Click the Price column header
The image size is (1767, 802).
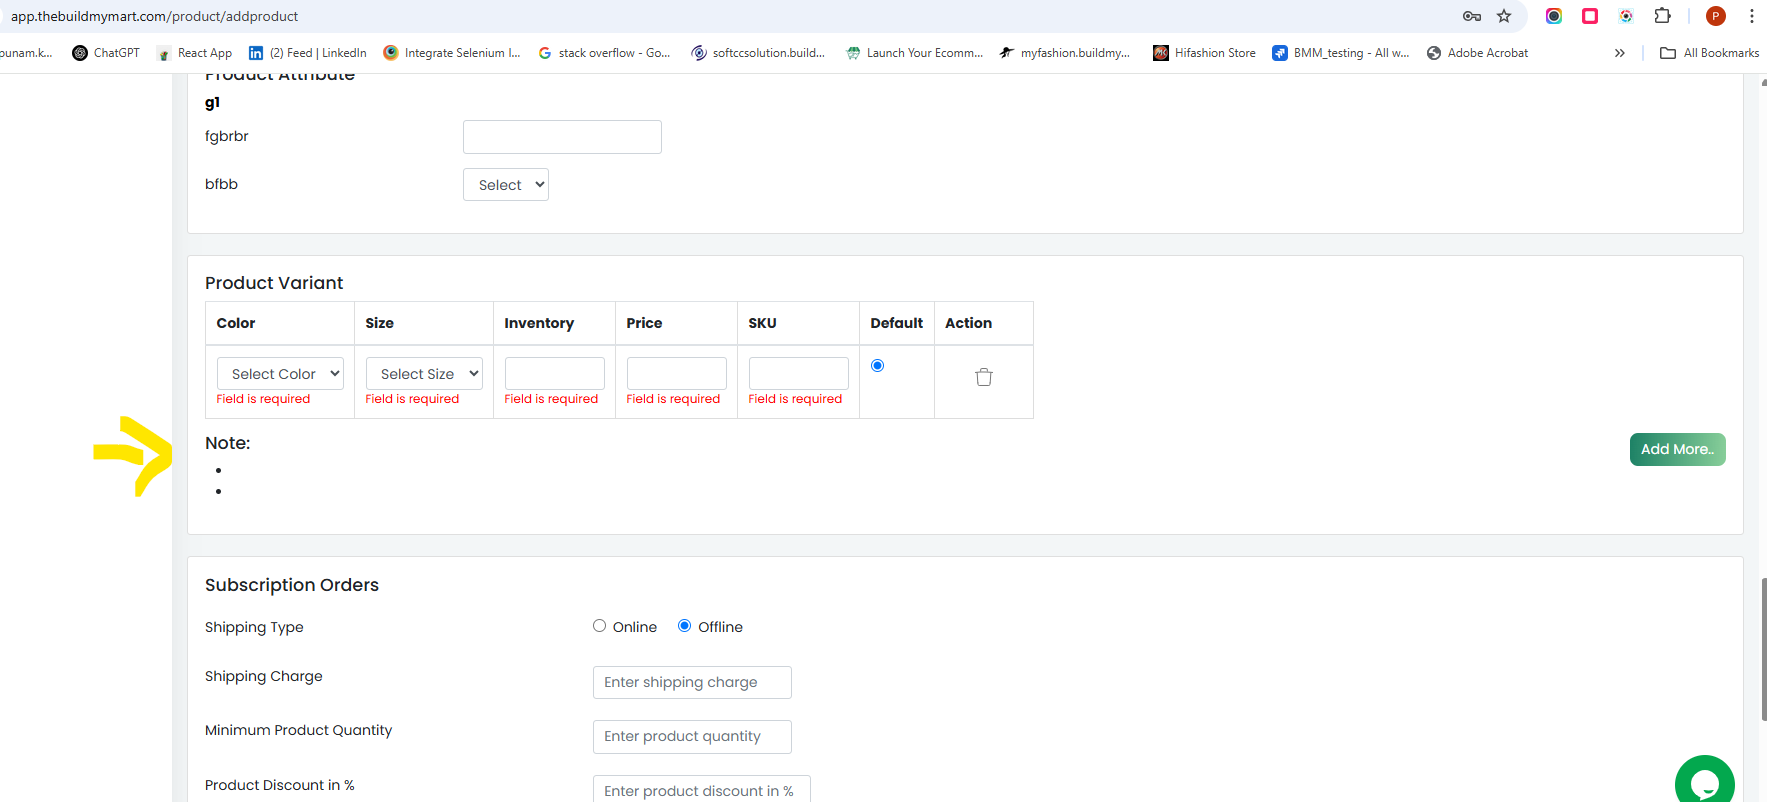[x=644, y=323]
